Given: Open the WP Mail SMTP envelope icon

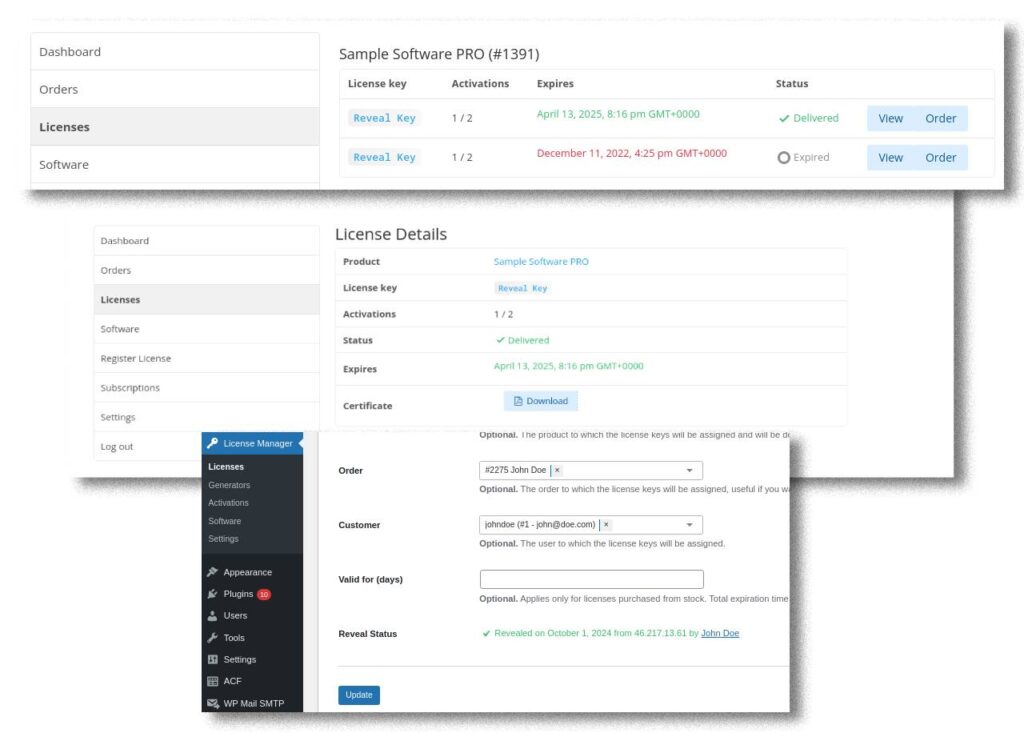Looking at the screenshot, I should click(213, 703).
